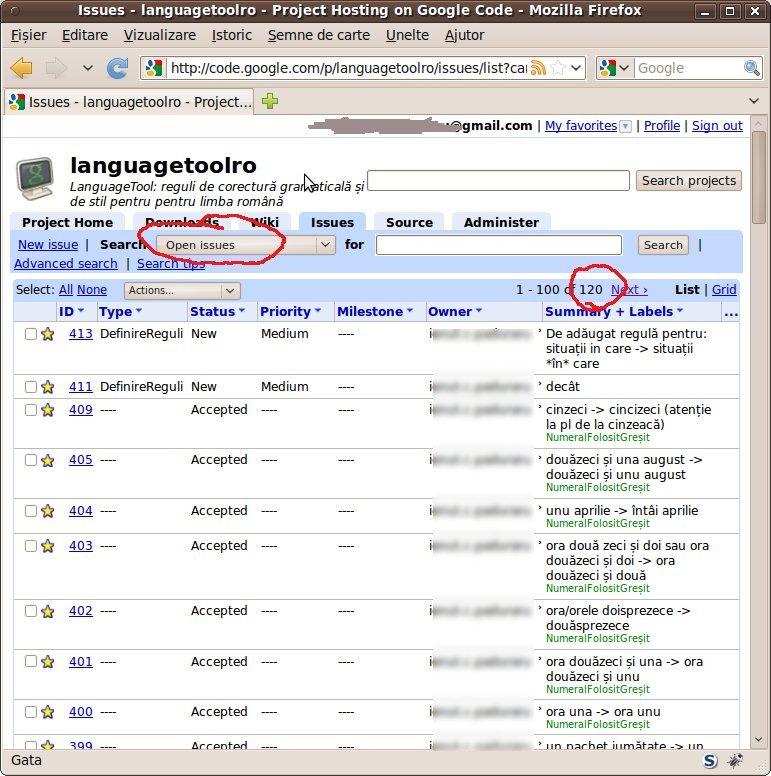Viewport: 771px width, 776px height.
Task: Click the magnifier icon in the Google search box
Action: 751,68
